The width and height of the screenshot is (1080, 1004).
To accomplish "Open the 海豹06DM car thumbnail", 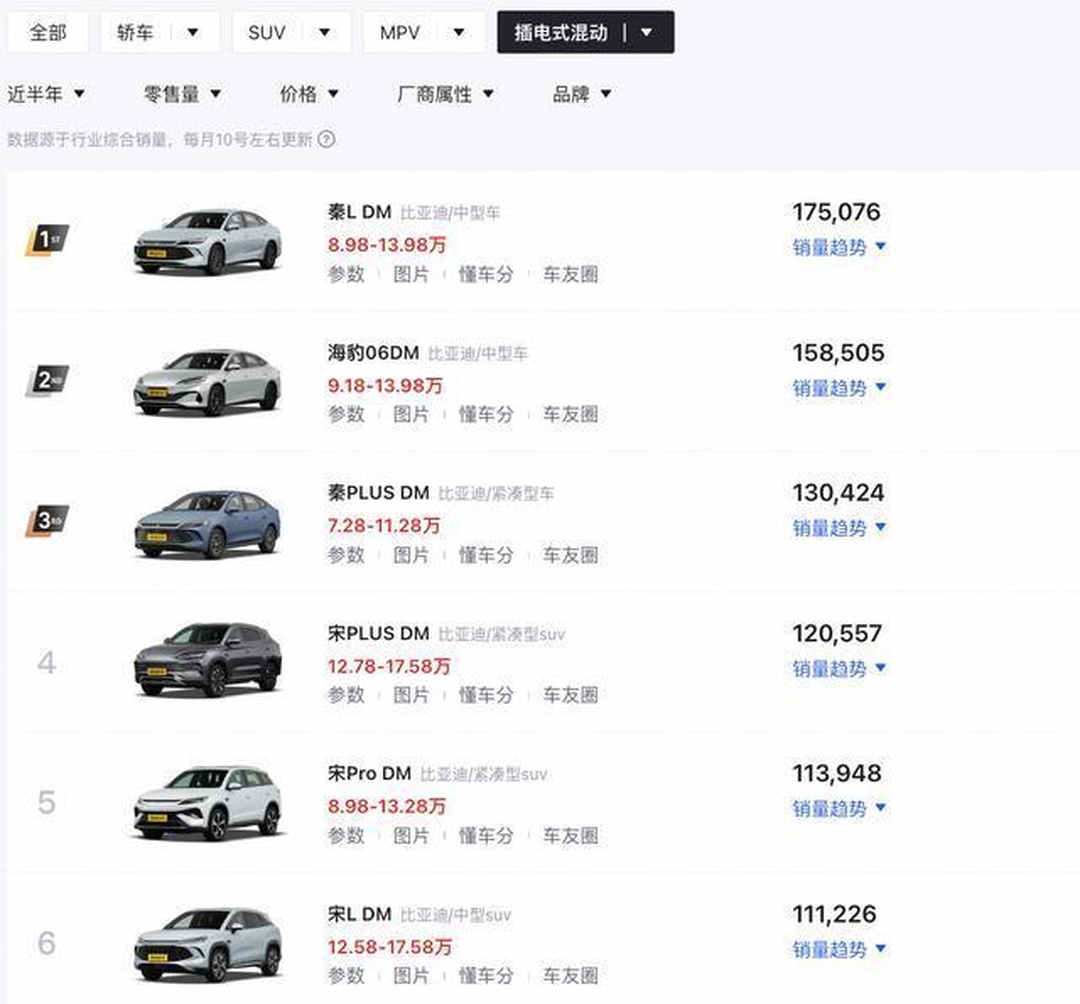I will [207, 382].
